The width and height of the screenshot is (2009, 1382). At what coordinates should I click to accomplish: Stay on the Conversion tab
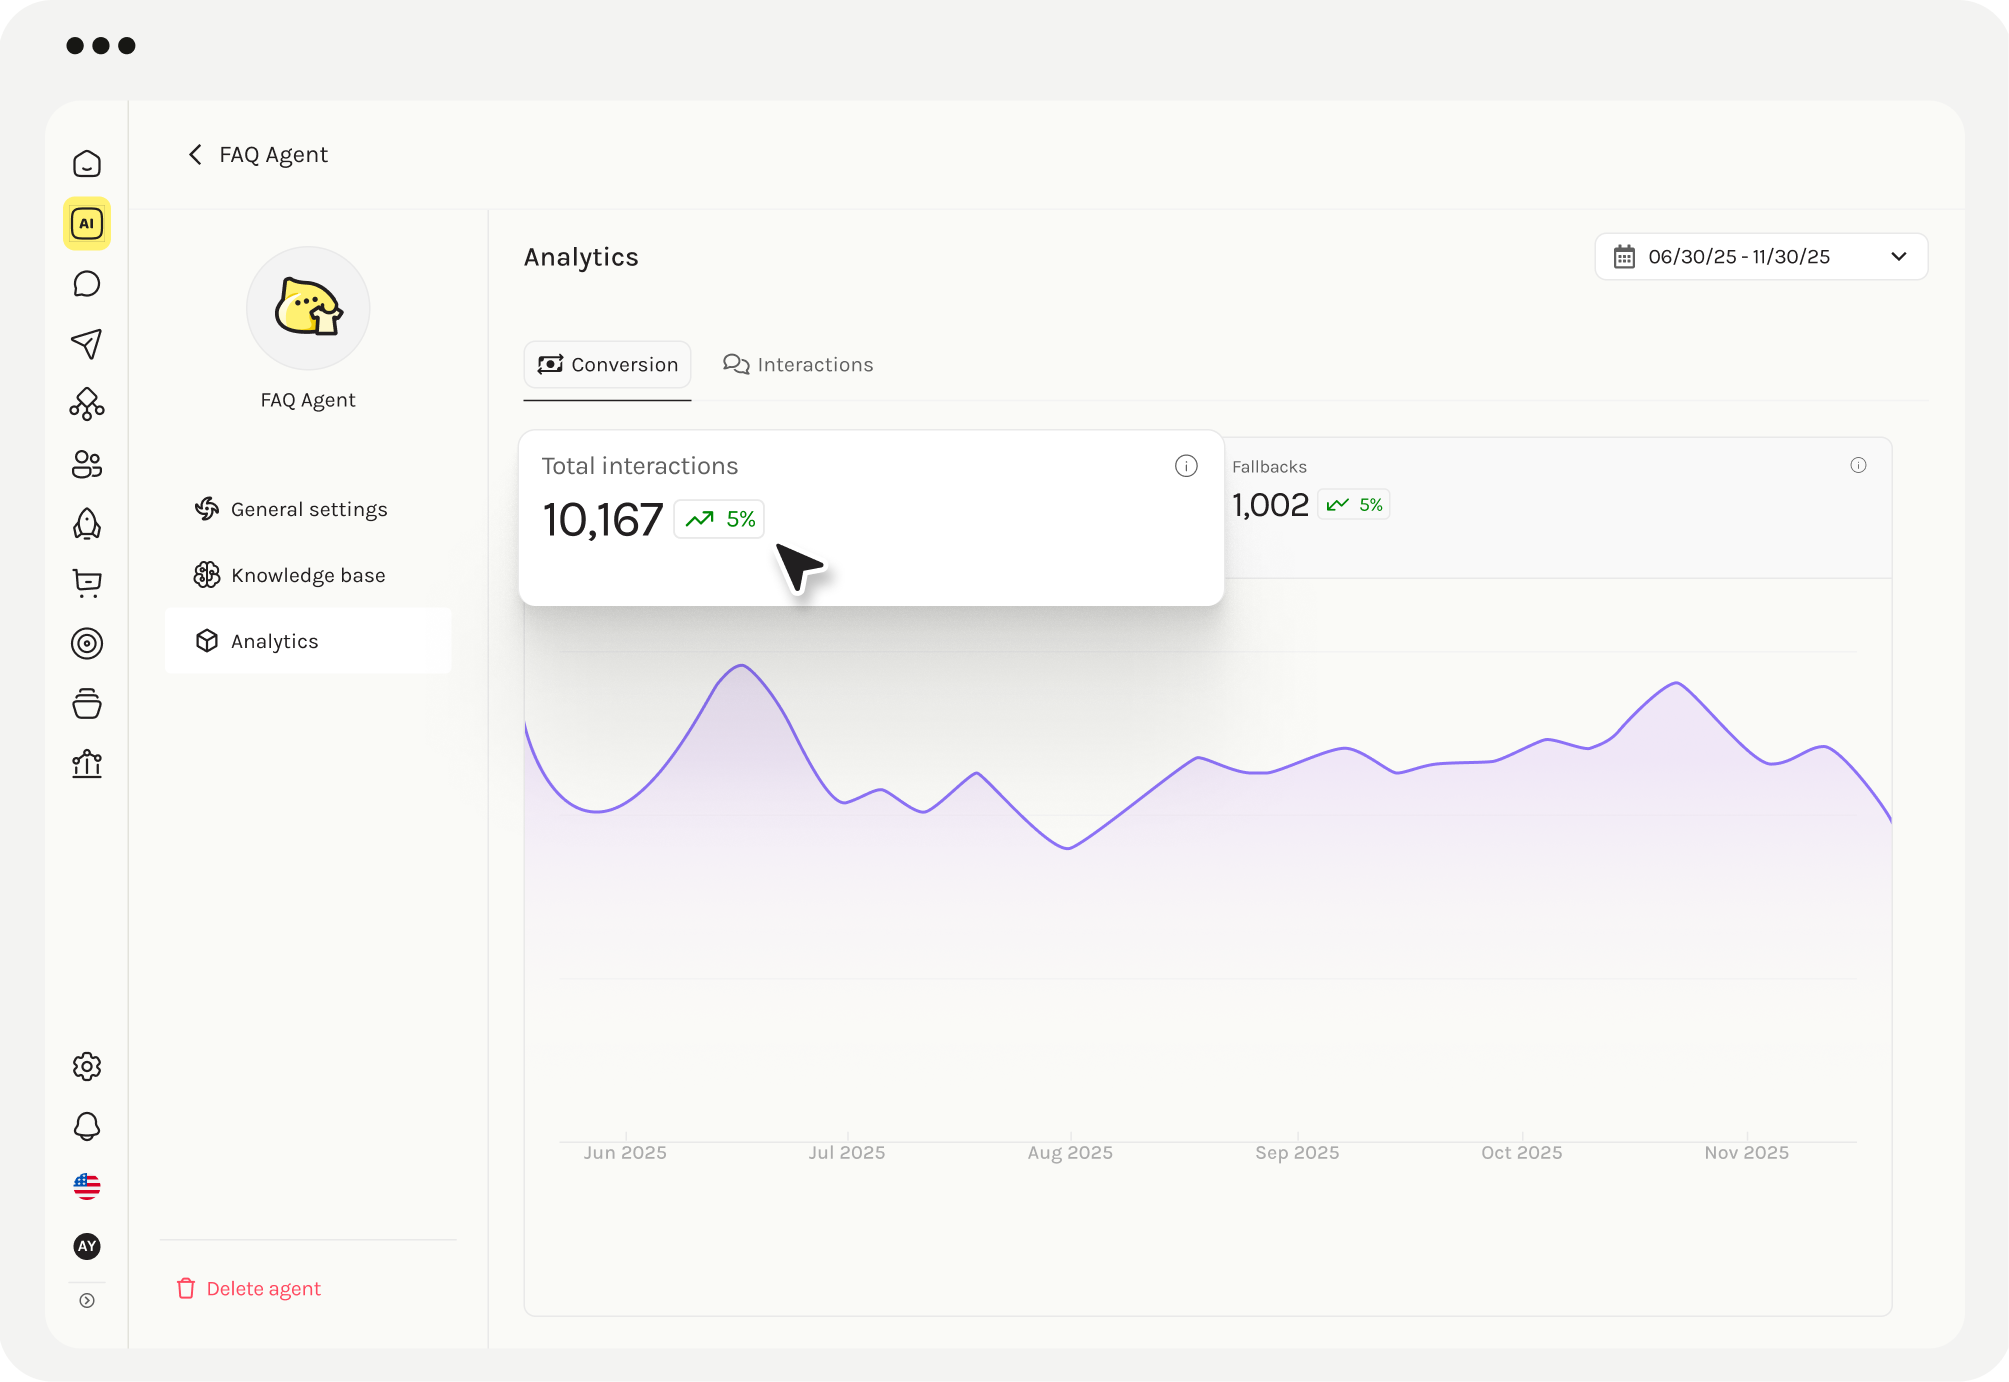click(607, 364)
